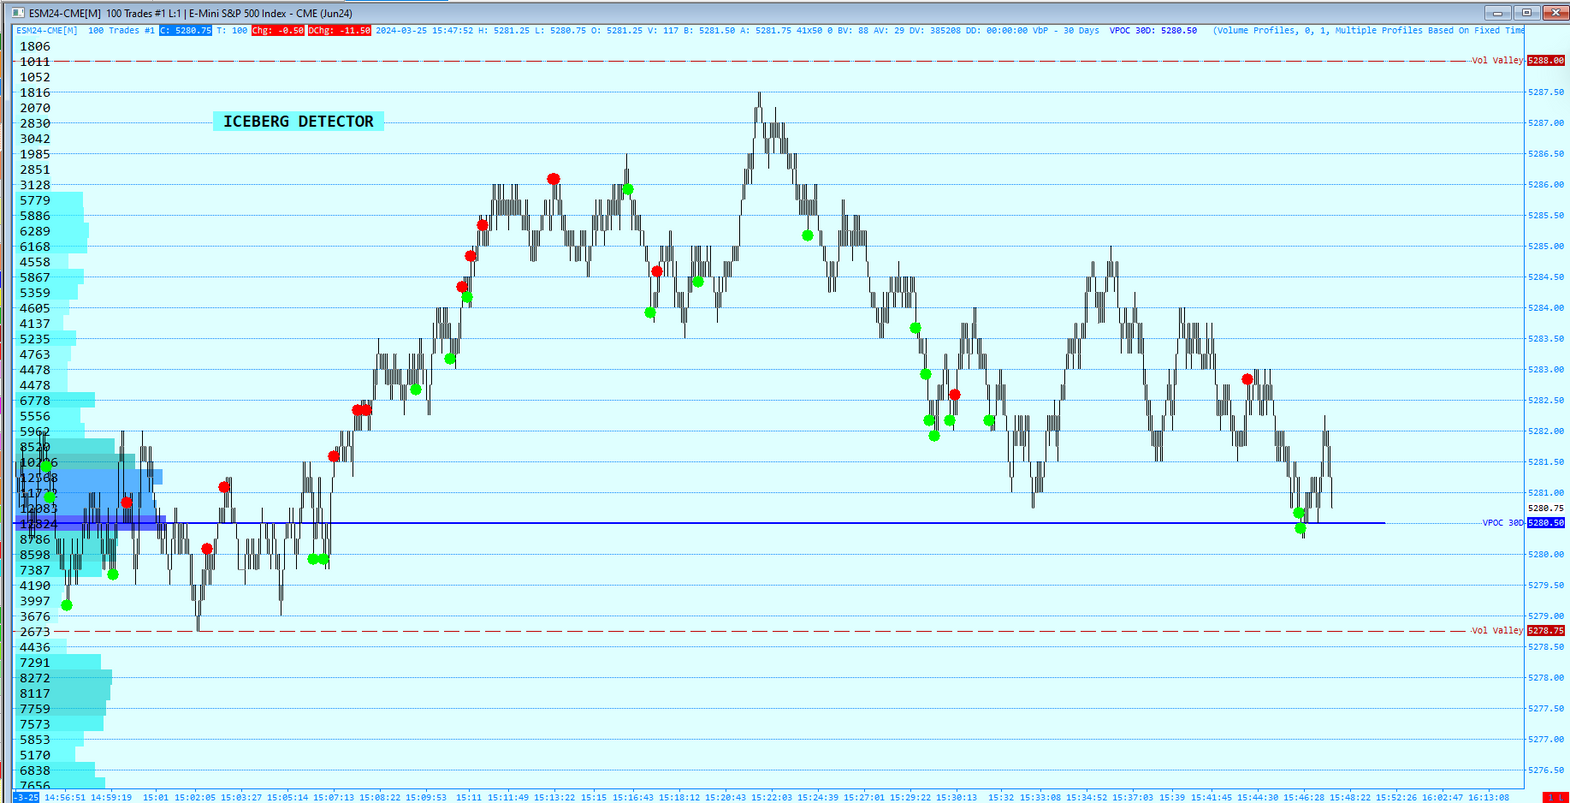Click the 15:22:03 time label on axis
Image resolution: width=1570 pixels, height=803 pixels.
pos(771,797)
